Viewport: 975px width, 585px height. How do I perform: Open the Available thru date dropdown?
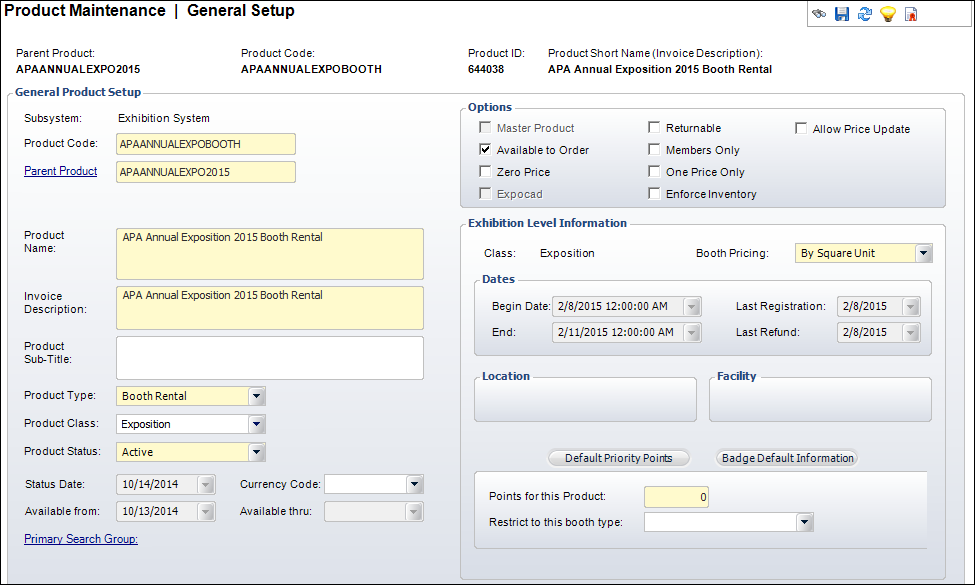tap(414, 512)
